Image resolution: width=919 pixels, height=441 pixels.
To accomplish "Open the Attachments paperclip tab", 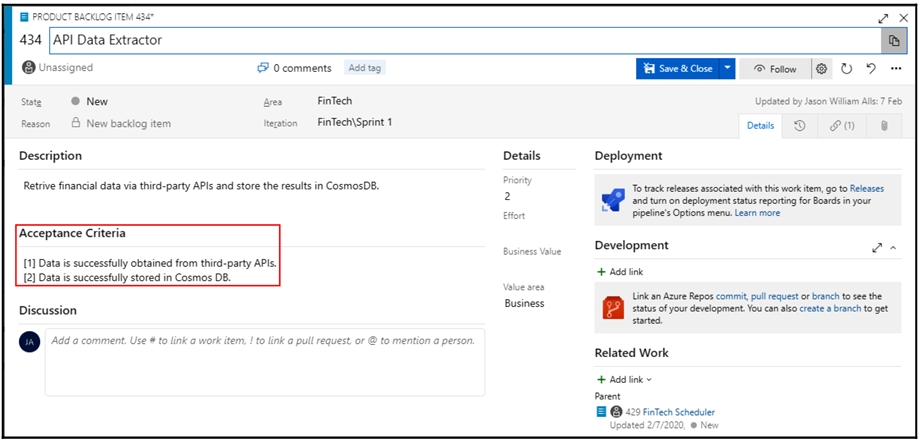I will click(884, 126).
